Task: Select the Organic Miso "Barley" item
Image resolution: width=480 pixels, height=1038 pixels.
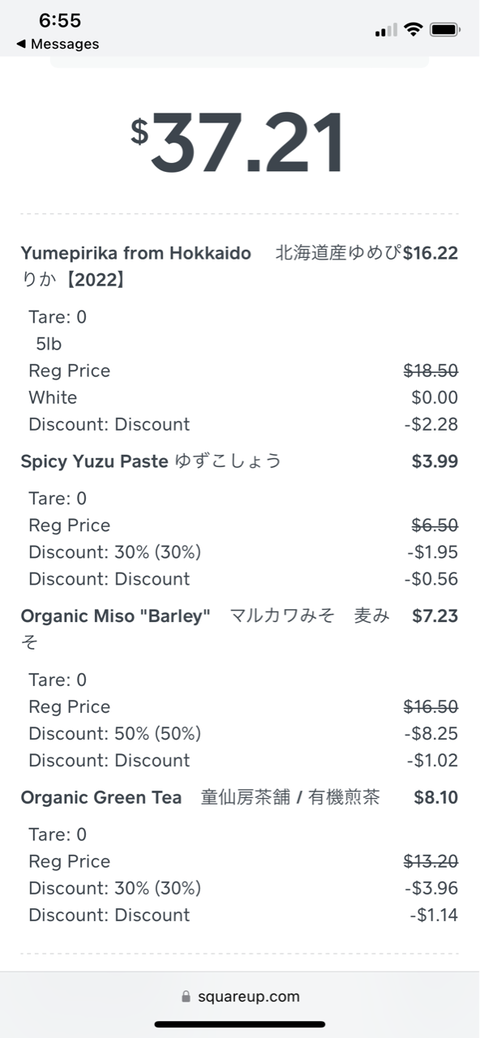Action: (x=115, y=616)
